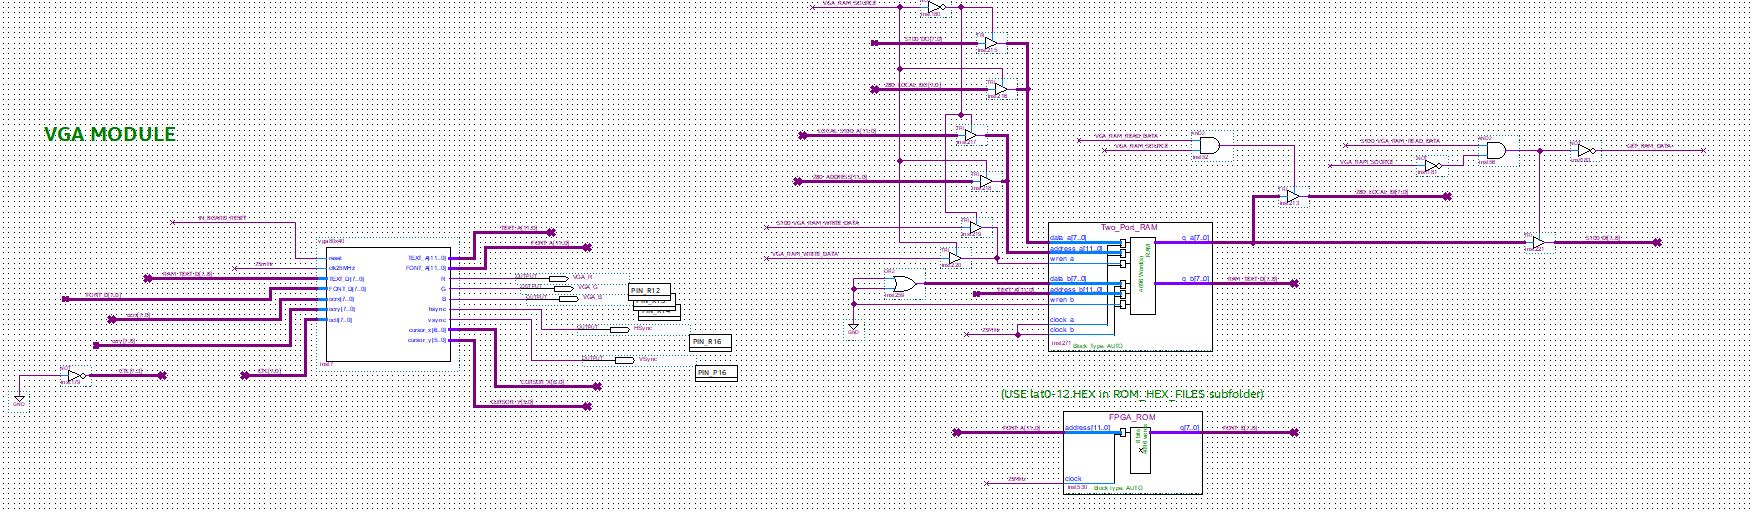The image size is (1754, 513).
Task: Select the tri-state buffer on the LOCAL-S100 address bus
Action: point(970,135)
